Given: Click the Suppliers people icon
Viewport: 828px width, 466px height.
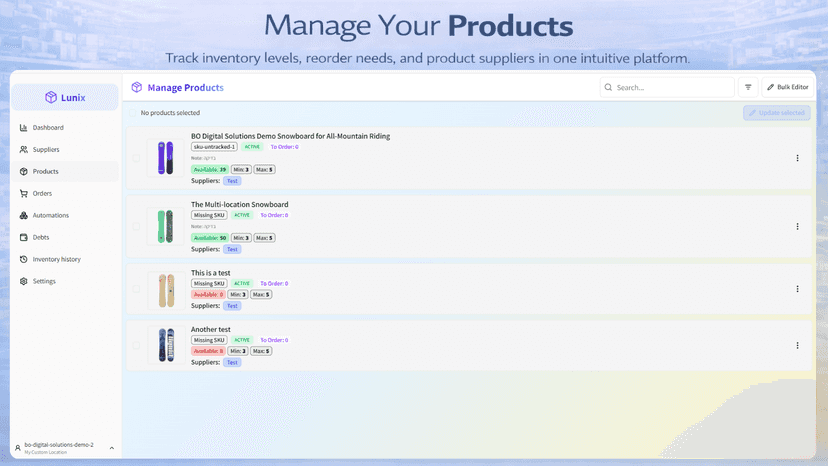Looking at the screenshot, I should pos(23,150).
